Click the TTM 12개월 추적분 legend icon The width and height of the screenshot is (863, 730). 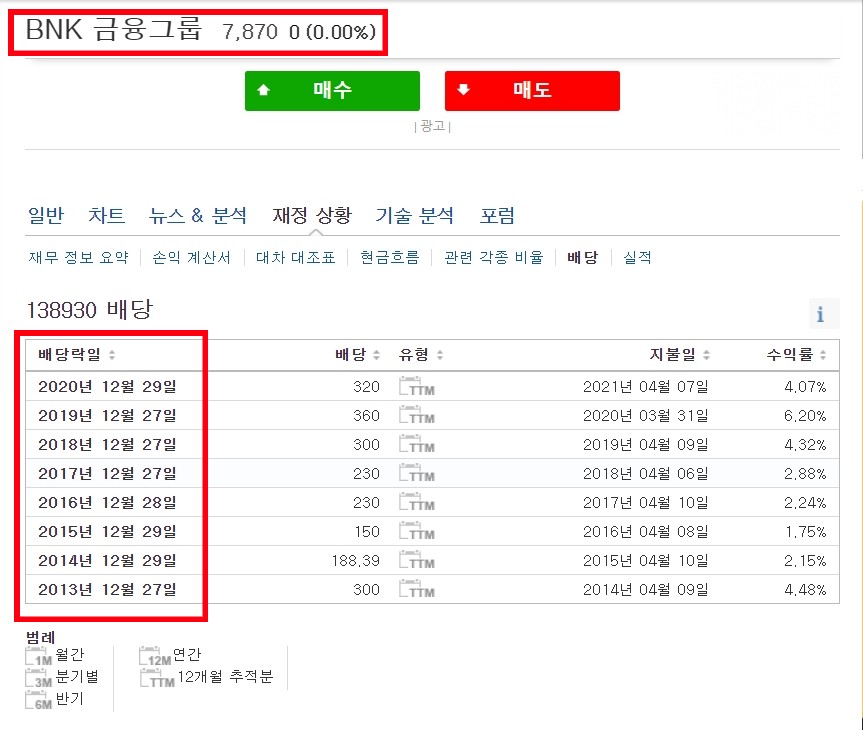coord(157,678)
